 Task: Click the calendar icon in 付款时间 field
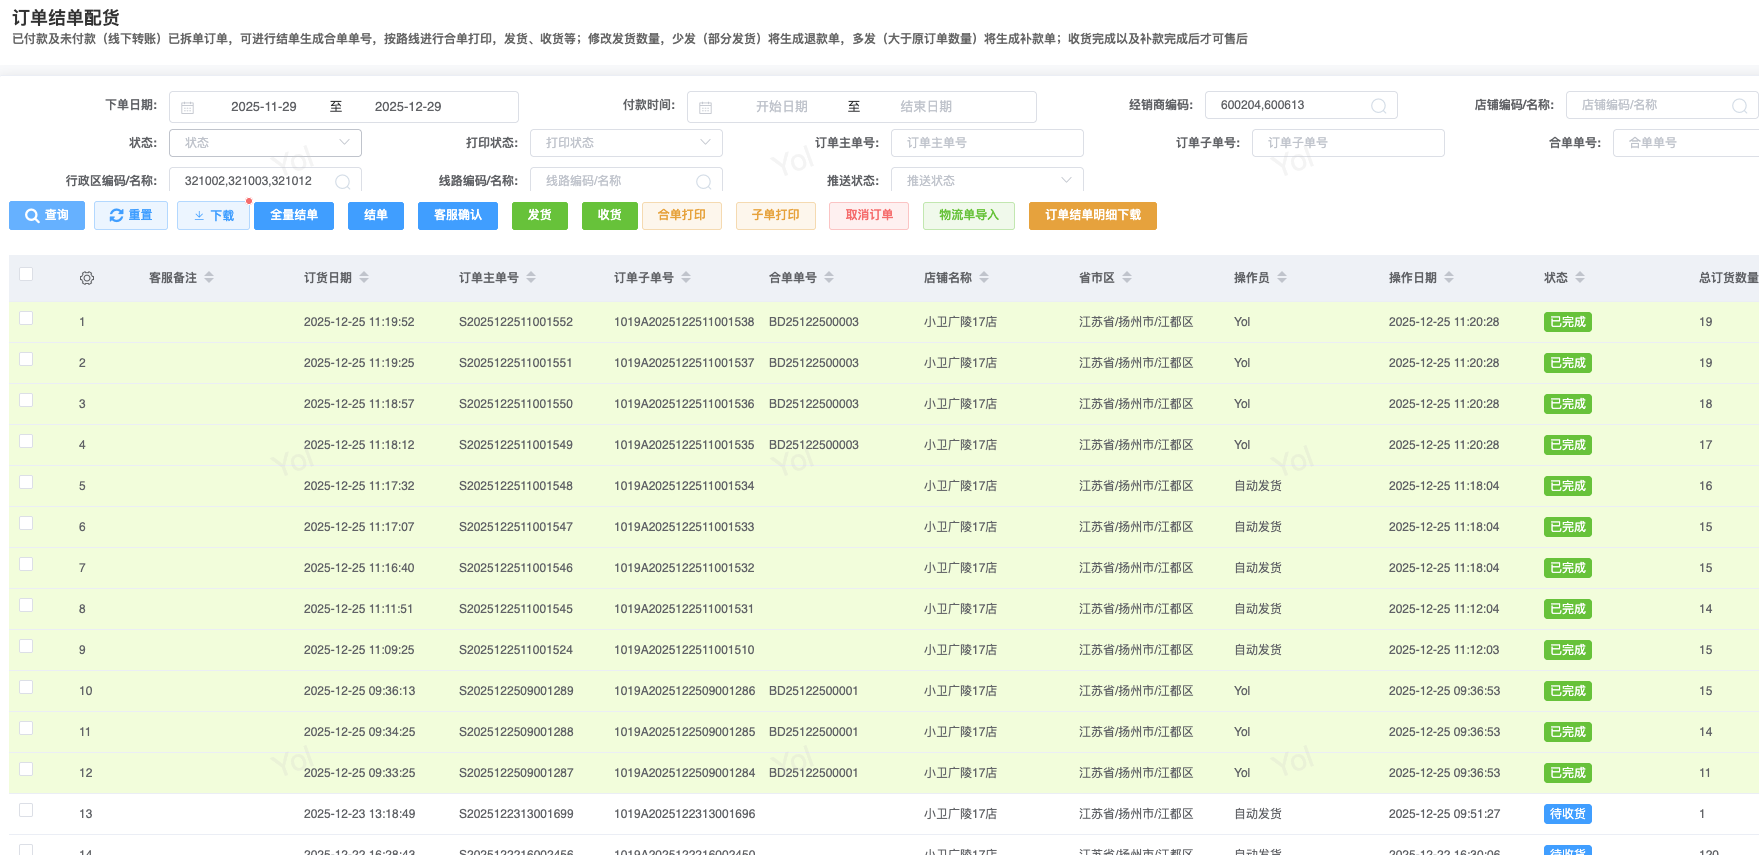(x=706, y=107)
